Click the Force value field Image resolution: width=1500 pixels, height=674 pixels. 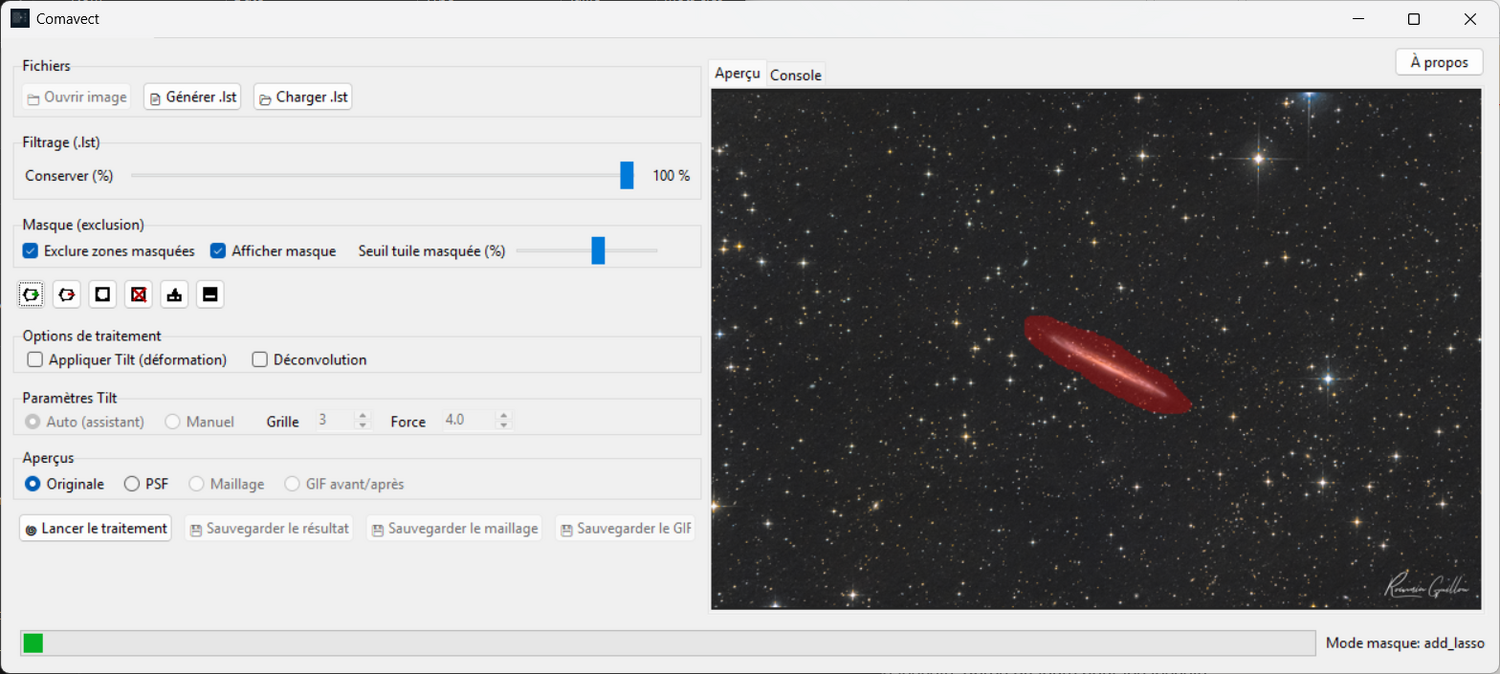click(x=469, y=421)
